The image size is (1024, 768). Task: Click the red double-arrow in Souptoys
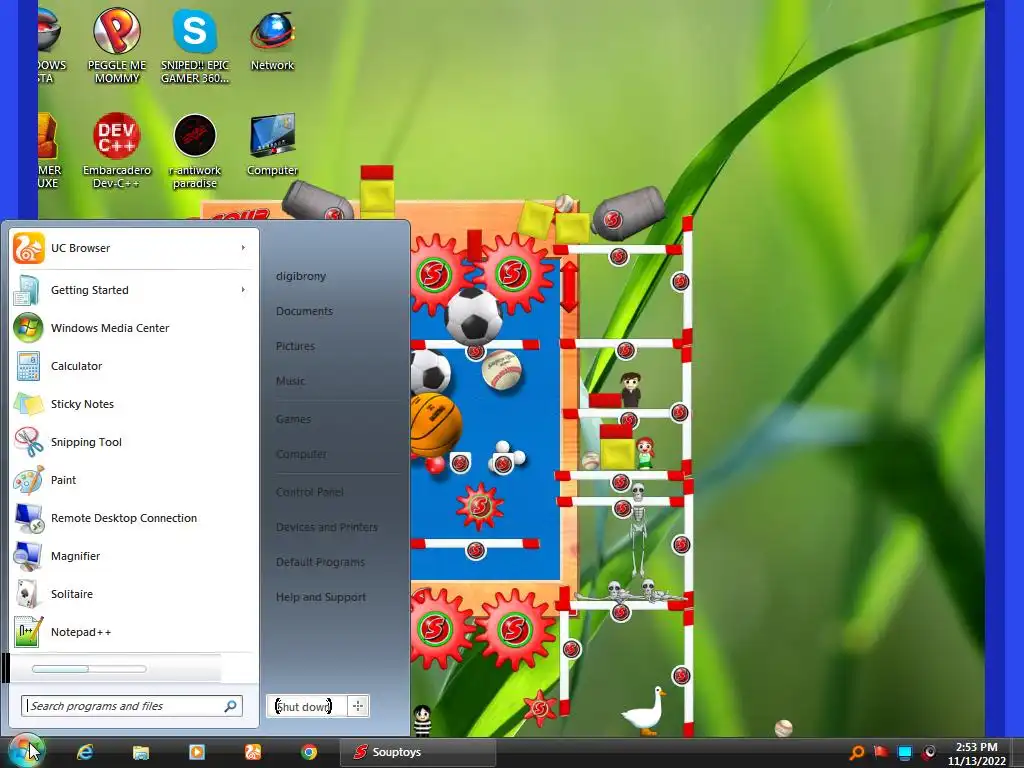coord(569,287)
